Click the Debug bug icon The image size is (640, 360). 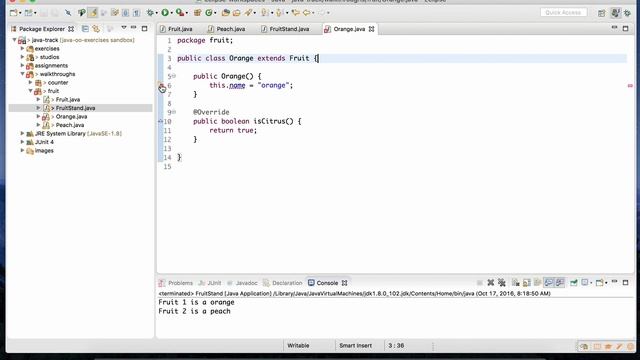pyautogui.click(x=150, y=13)
